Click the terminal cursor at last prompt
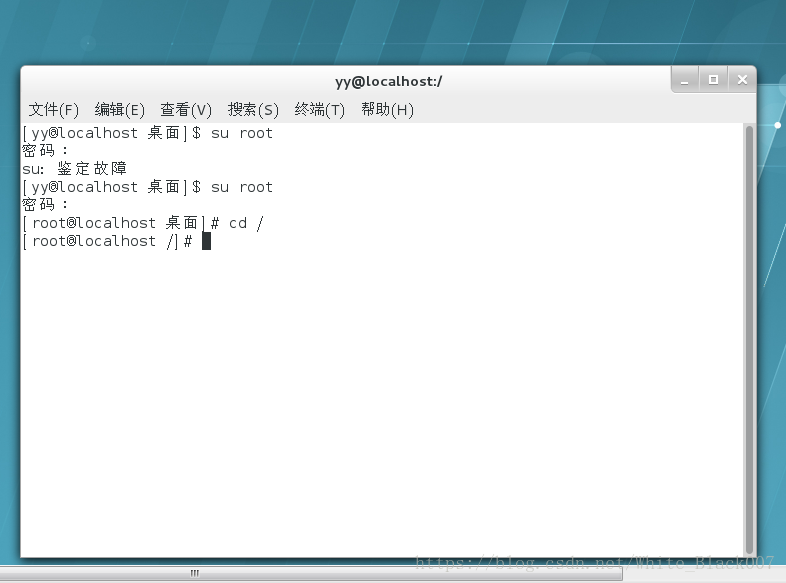This screenshot has height=583, width=786. 207,241
